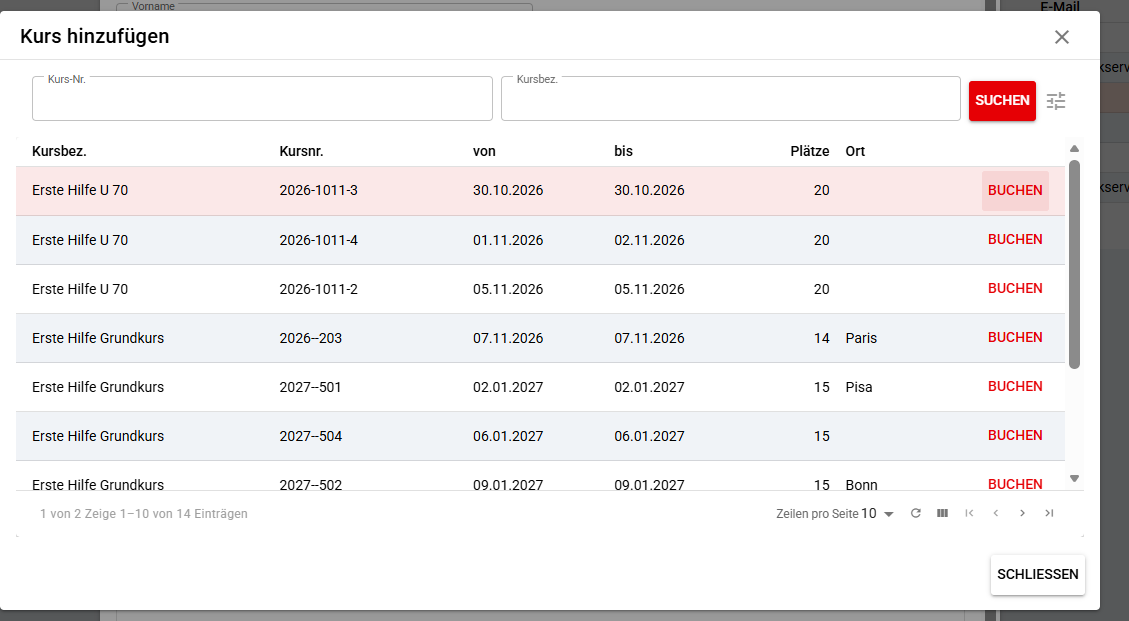The image size is (1129, 621).
Task: Click the SCHLIESSEN button
Action: (1038, 574)
